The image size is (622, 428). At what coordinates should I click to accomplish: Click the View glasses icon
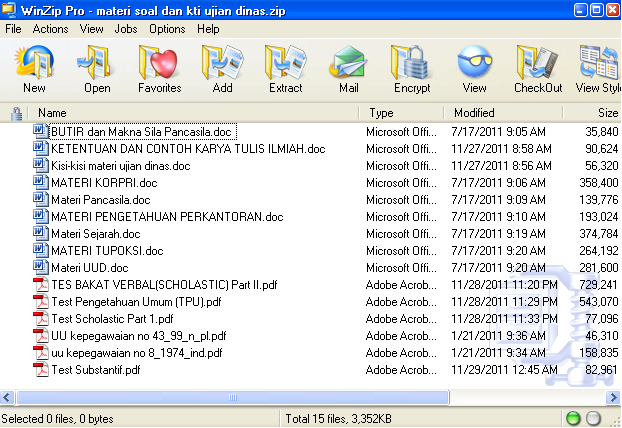[474, 62]
